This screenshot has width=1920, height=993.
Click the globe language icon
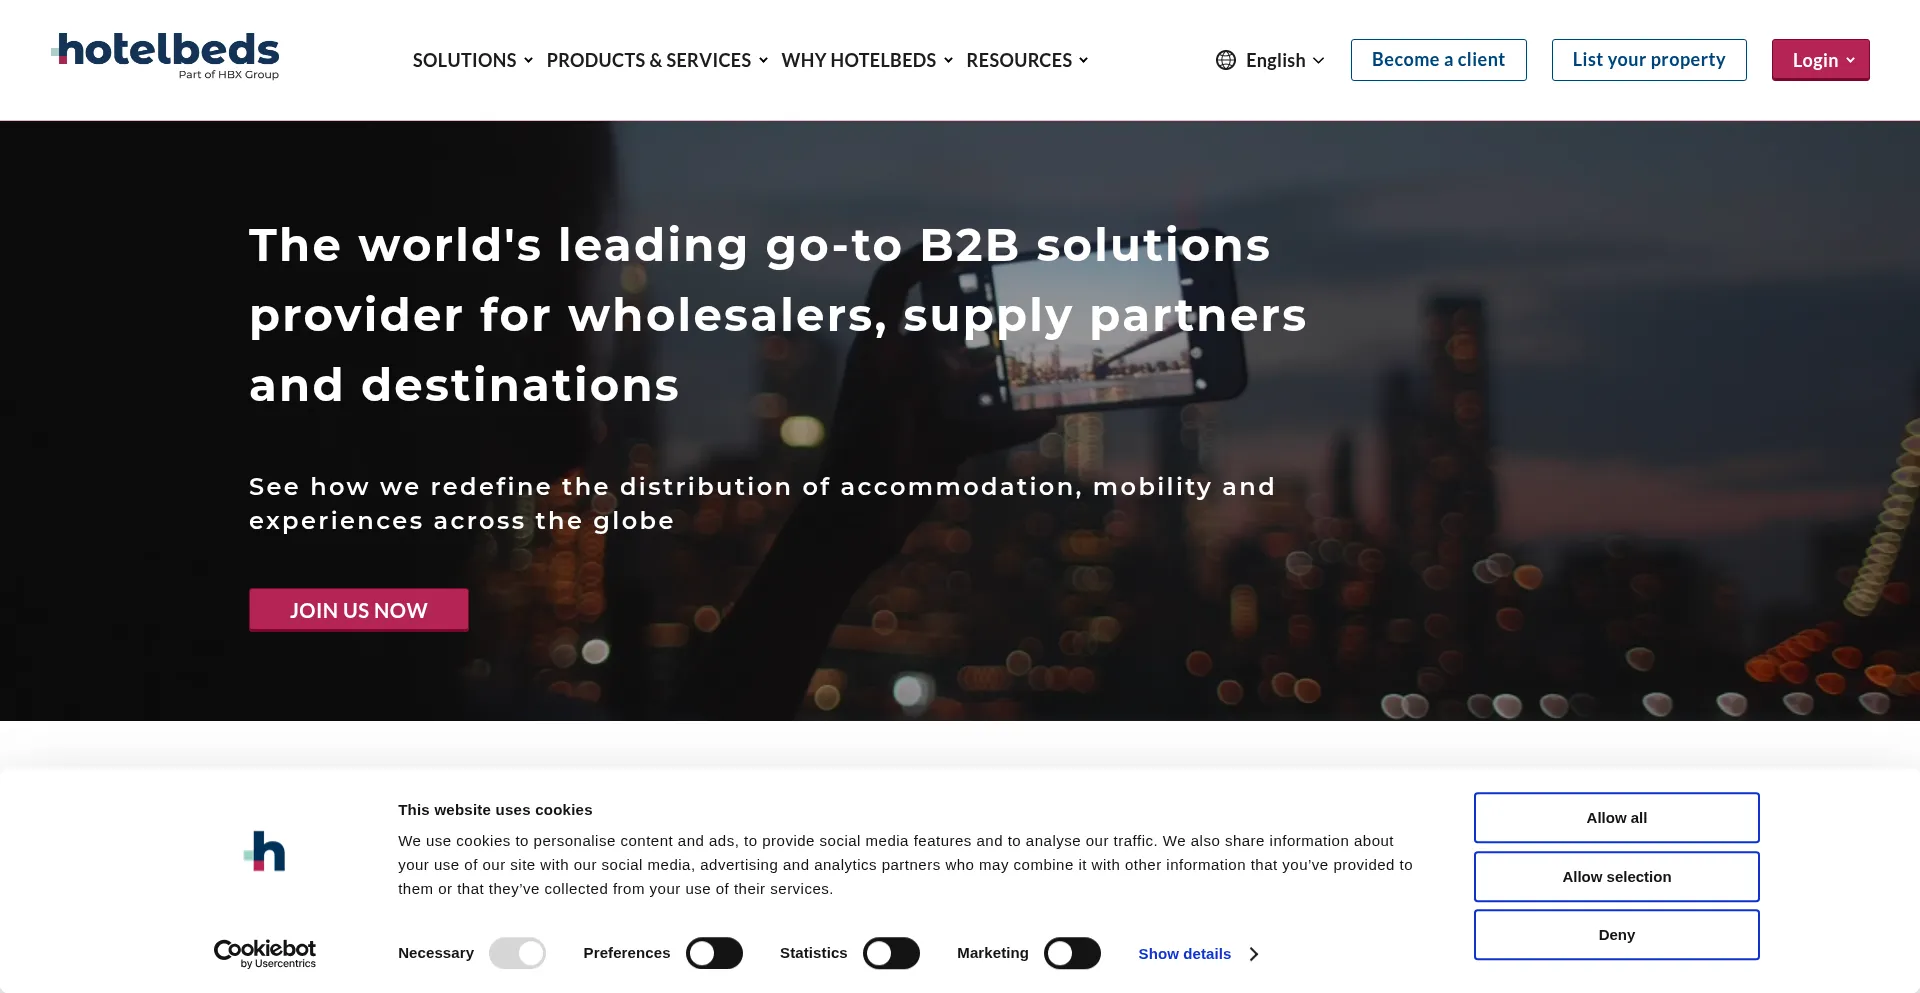1226,60
